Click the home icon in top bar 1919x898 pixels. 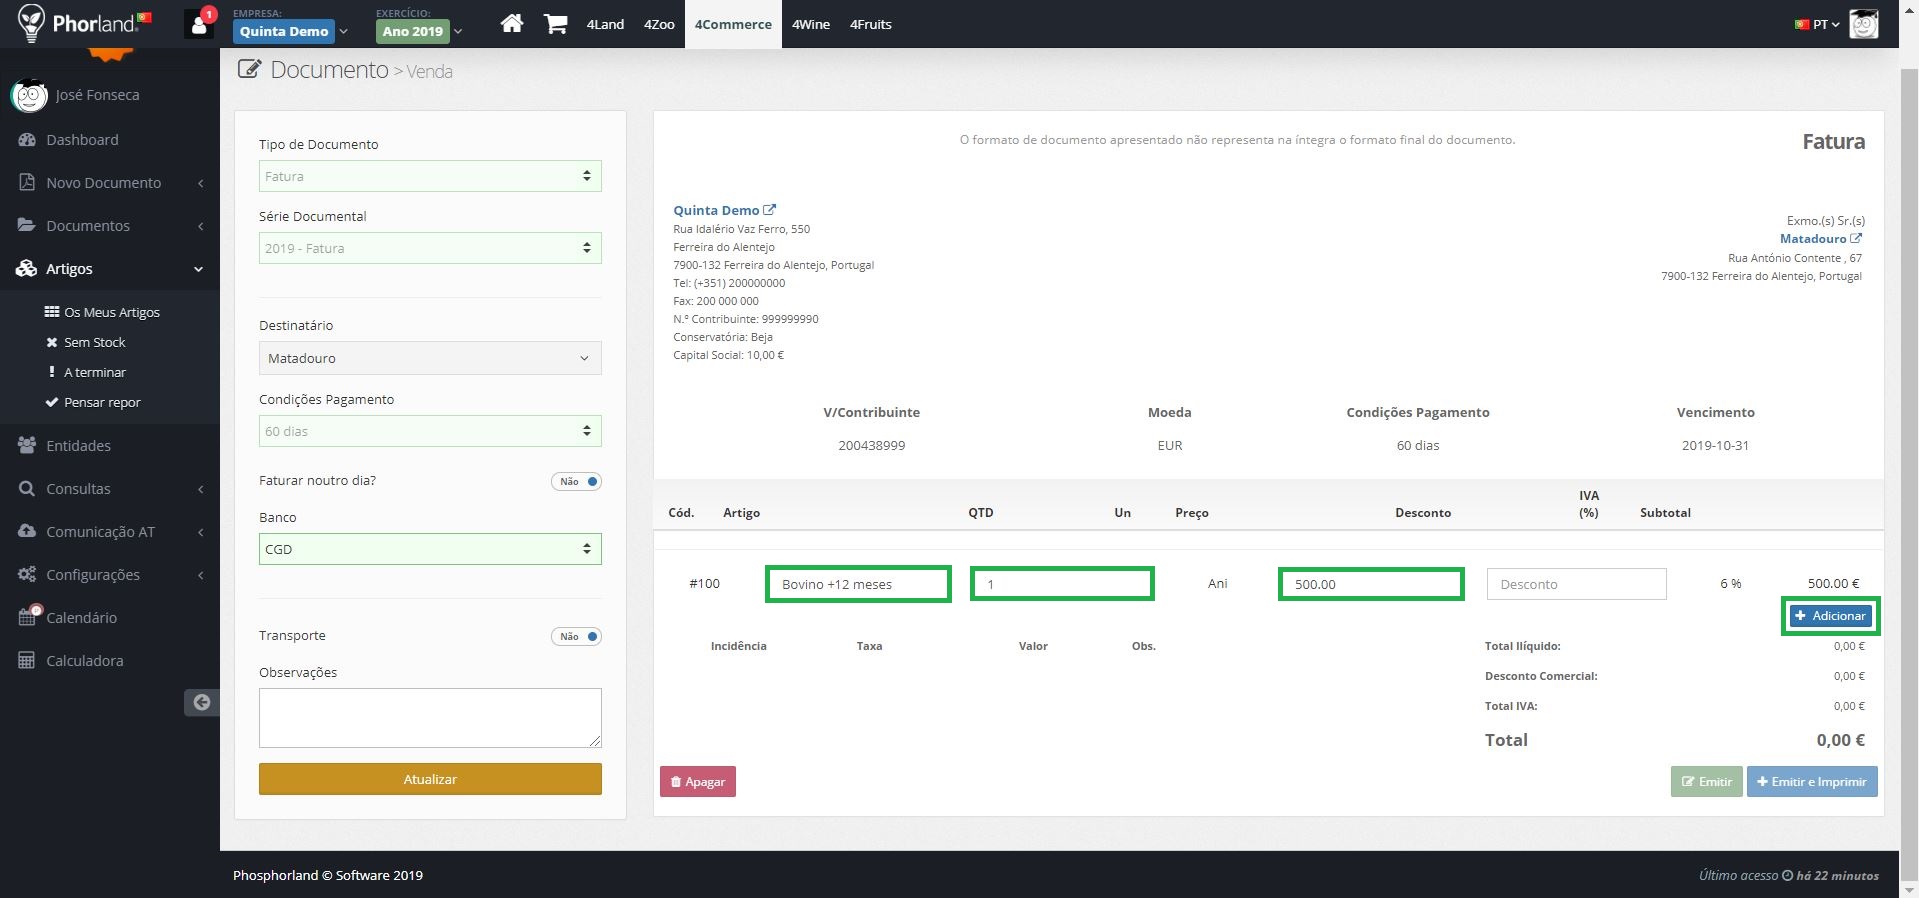[512, 23]
